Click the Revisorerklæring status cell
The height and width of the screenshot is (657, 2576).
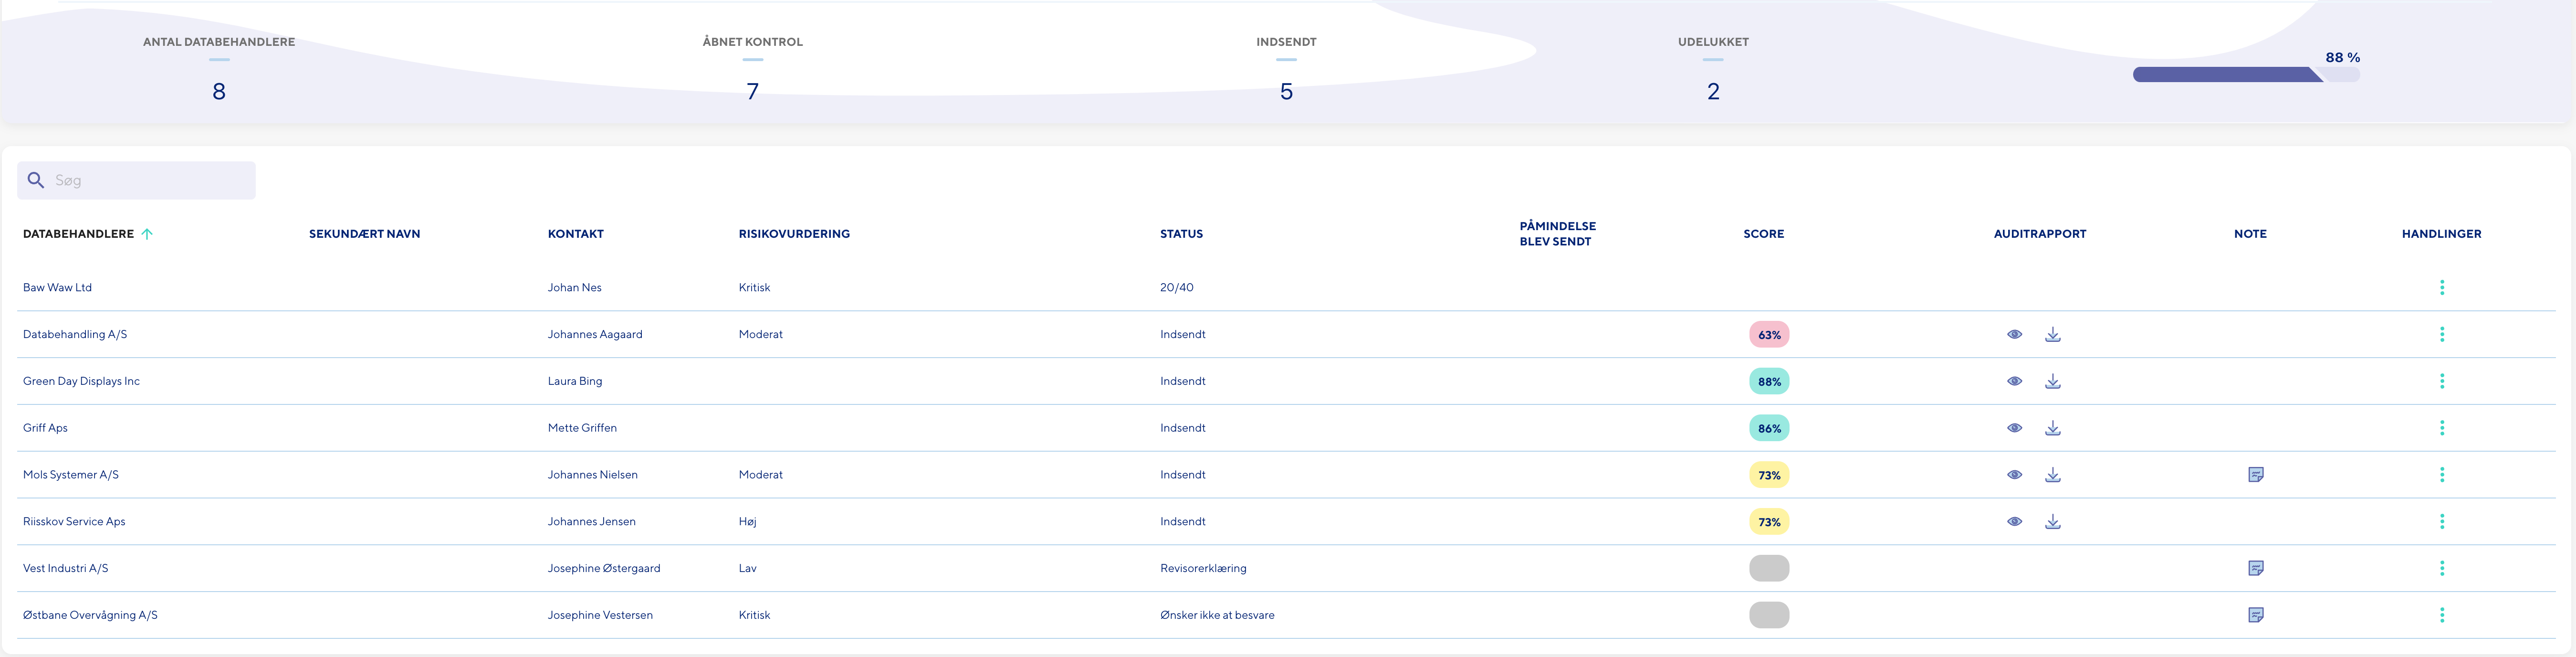tap(1203, 568)
